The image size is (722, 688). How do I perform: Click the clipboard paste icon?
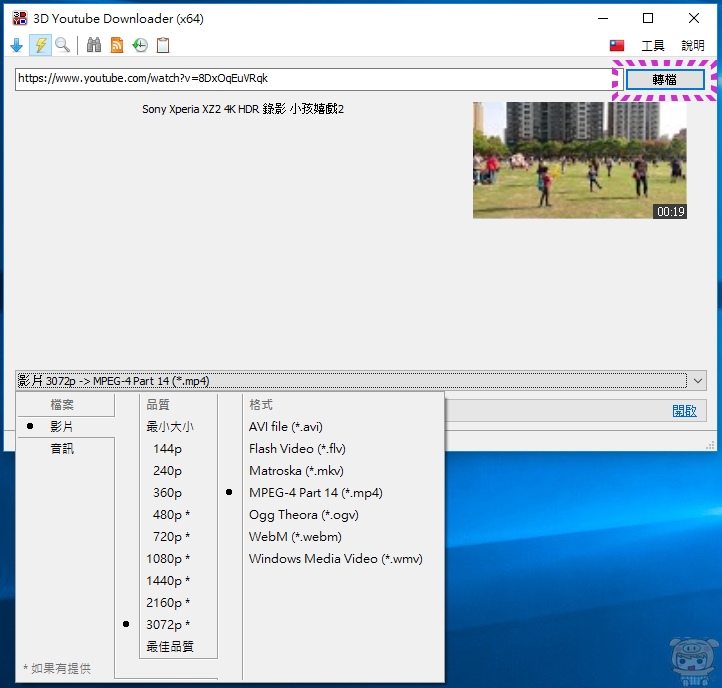[x=163, y=45]
